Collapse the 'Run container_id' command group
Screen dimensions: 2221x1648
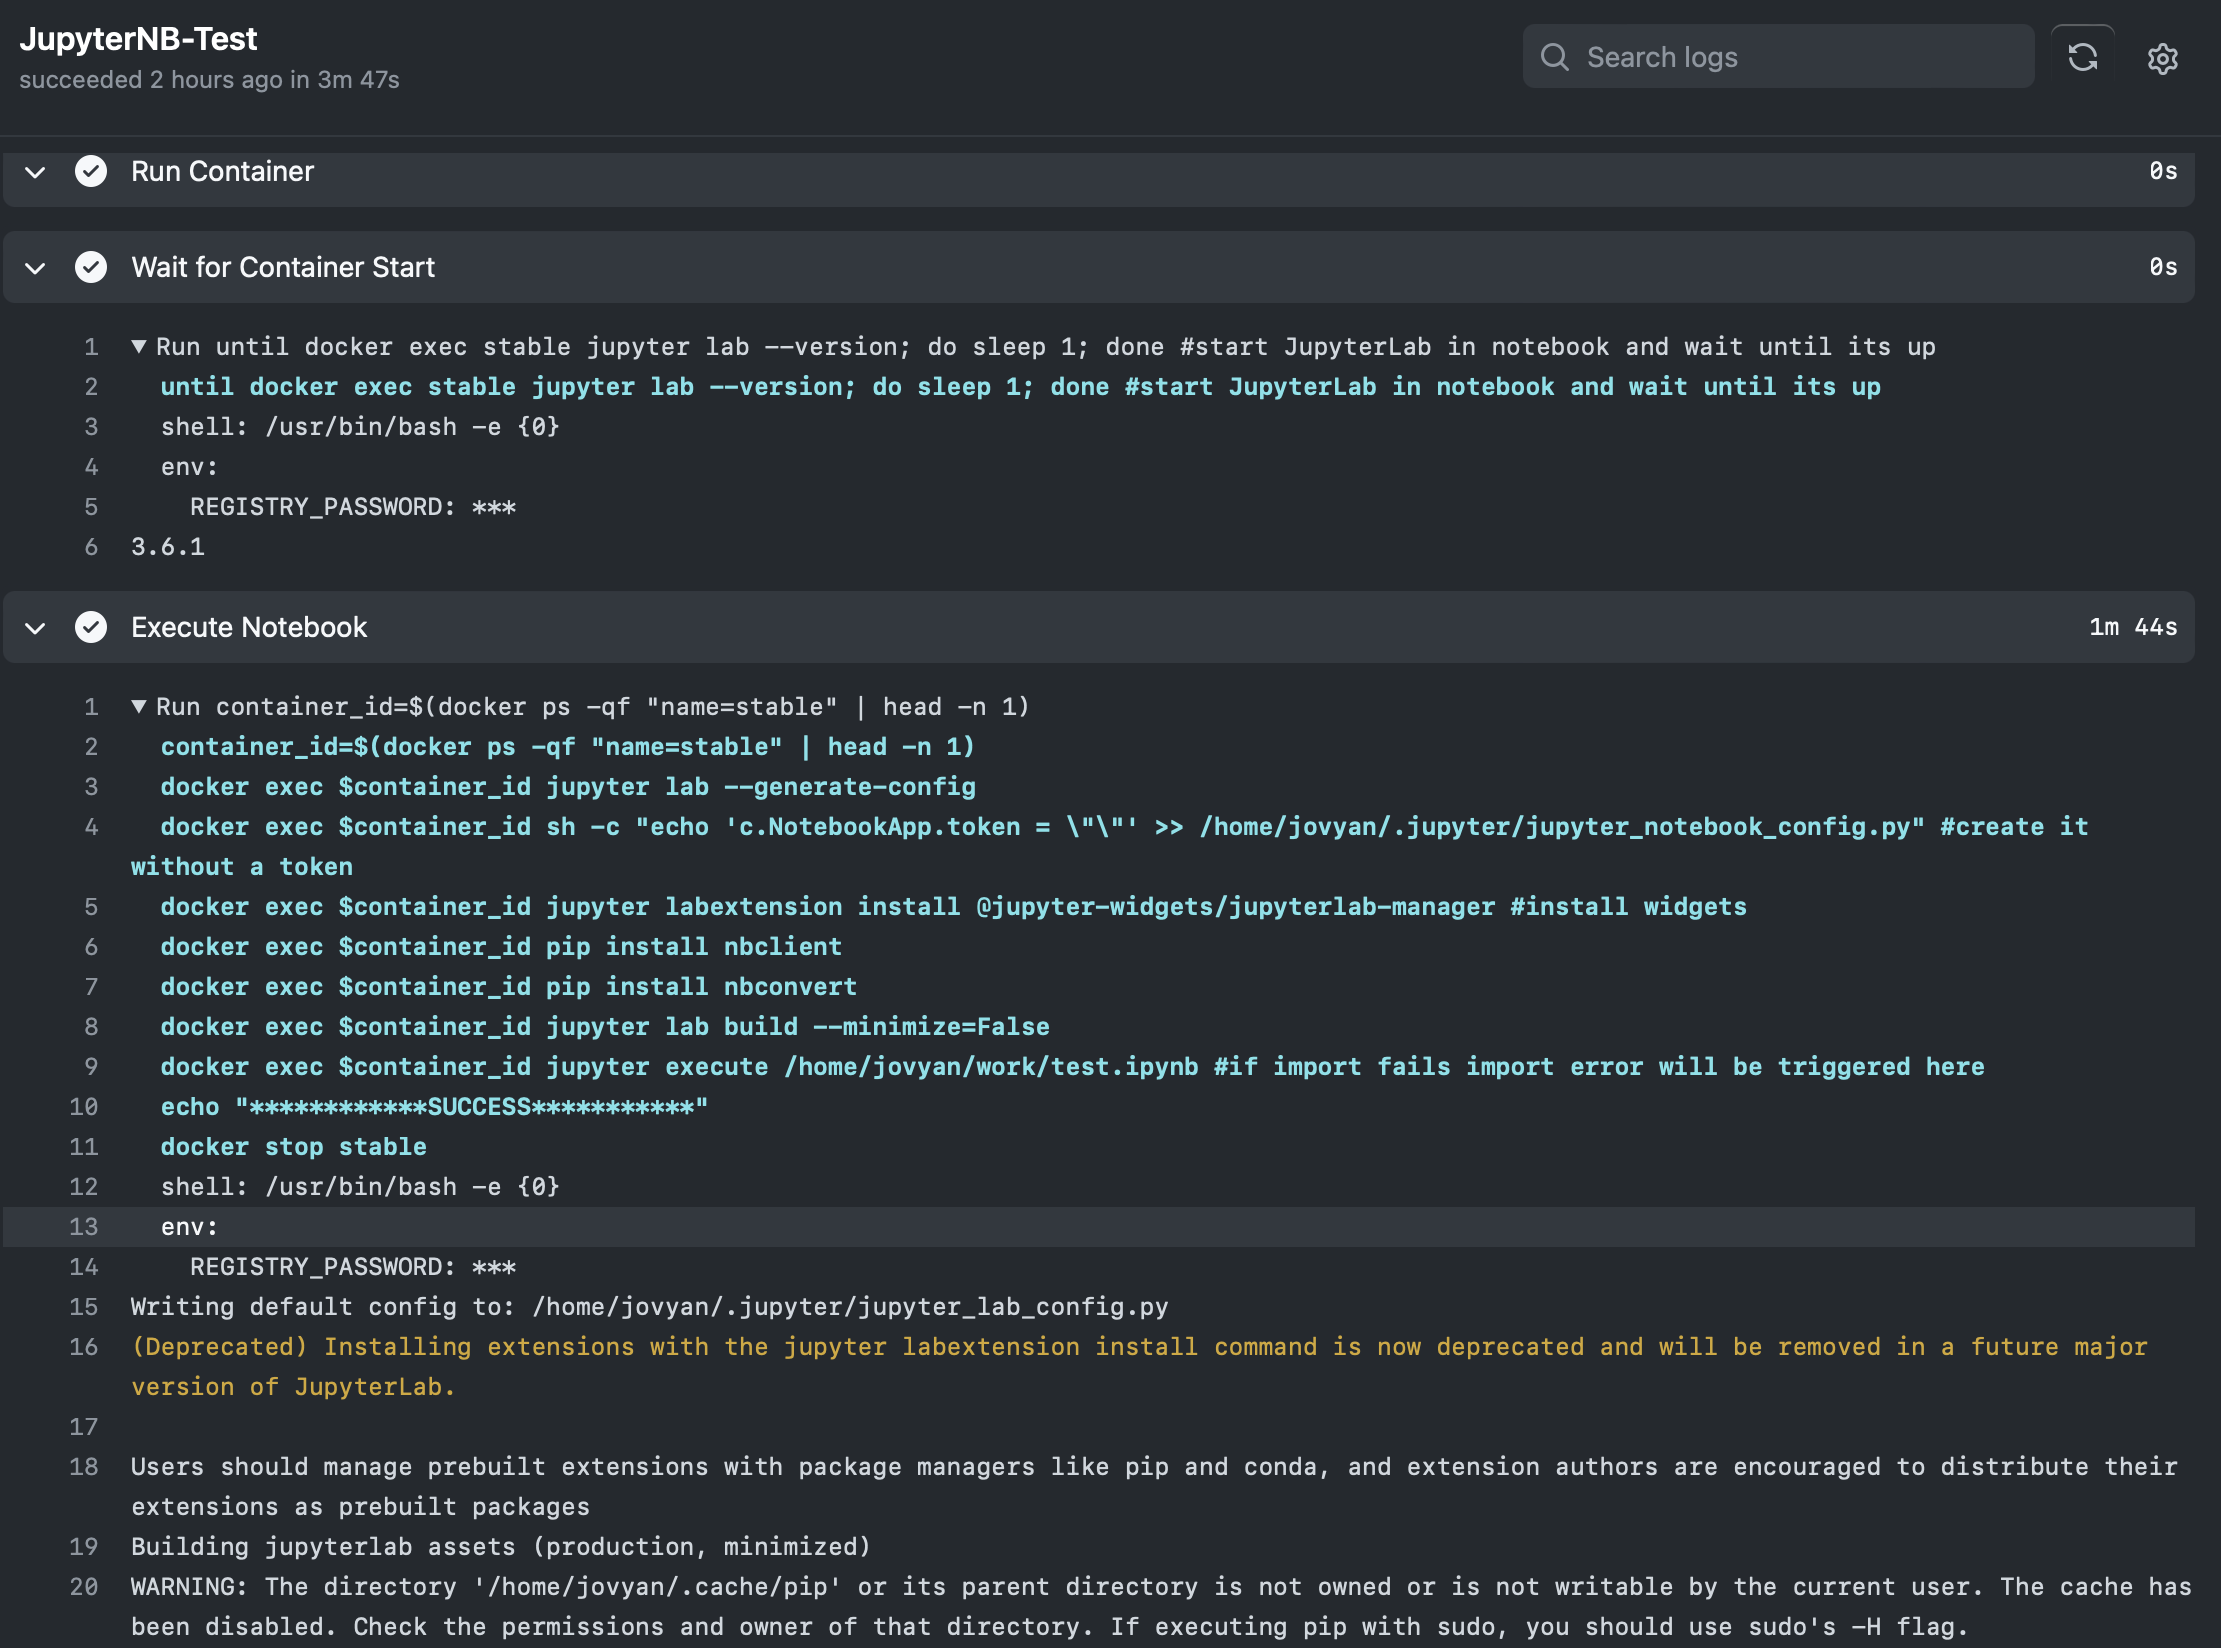coord(140,706)
